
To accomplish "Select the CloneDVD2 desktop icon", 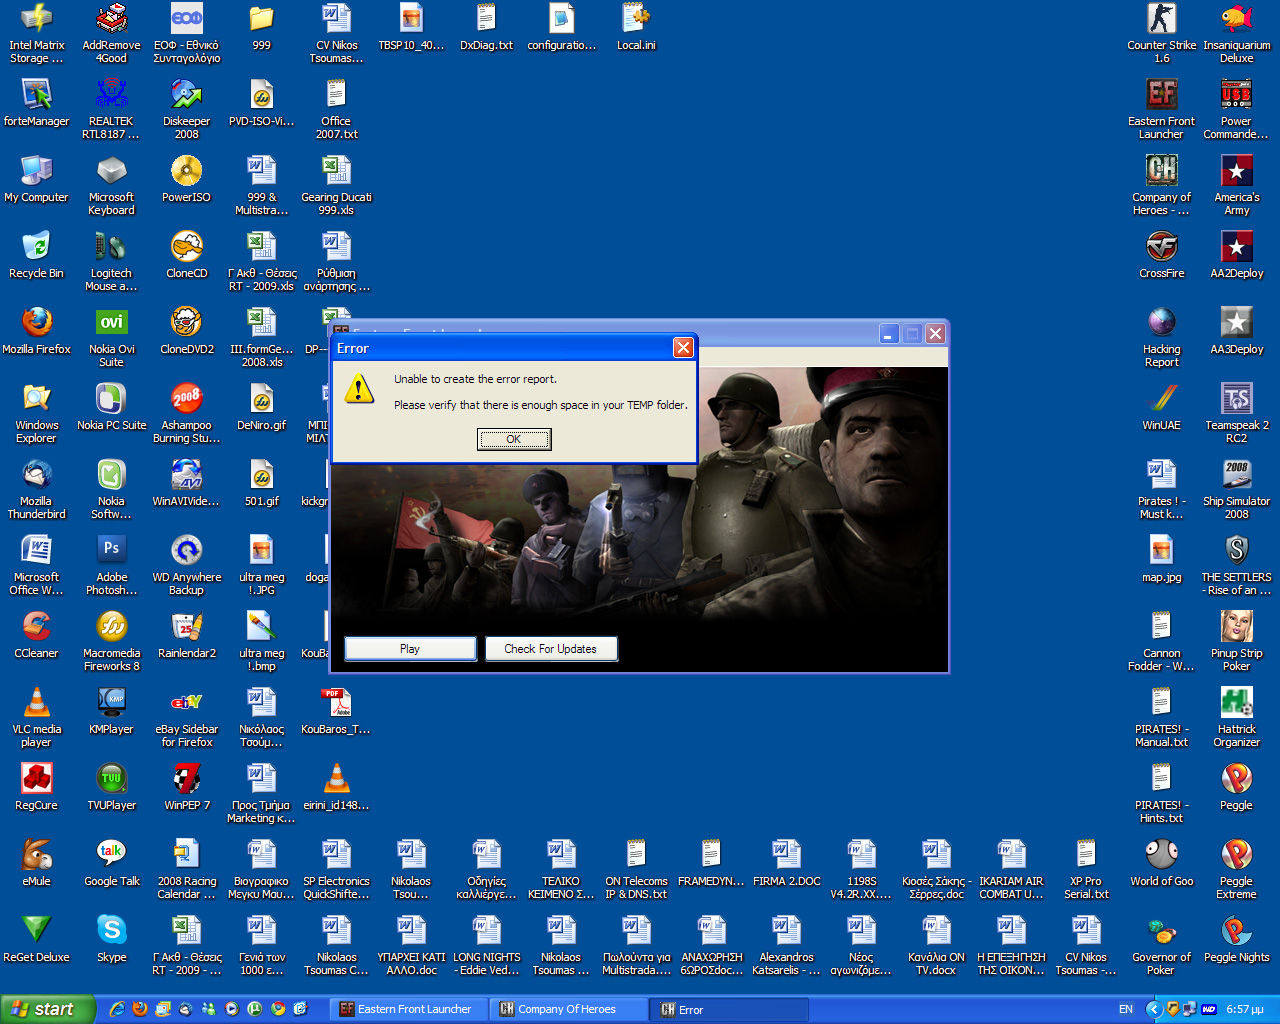I will coord(187,330).
